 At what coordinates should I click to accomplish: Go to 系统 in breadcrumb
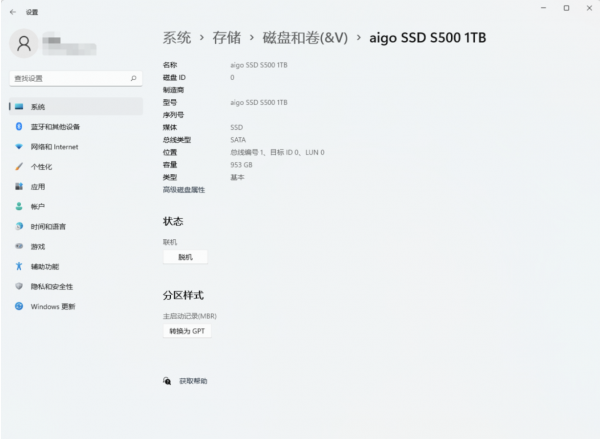click(x=177, y=38)
